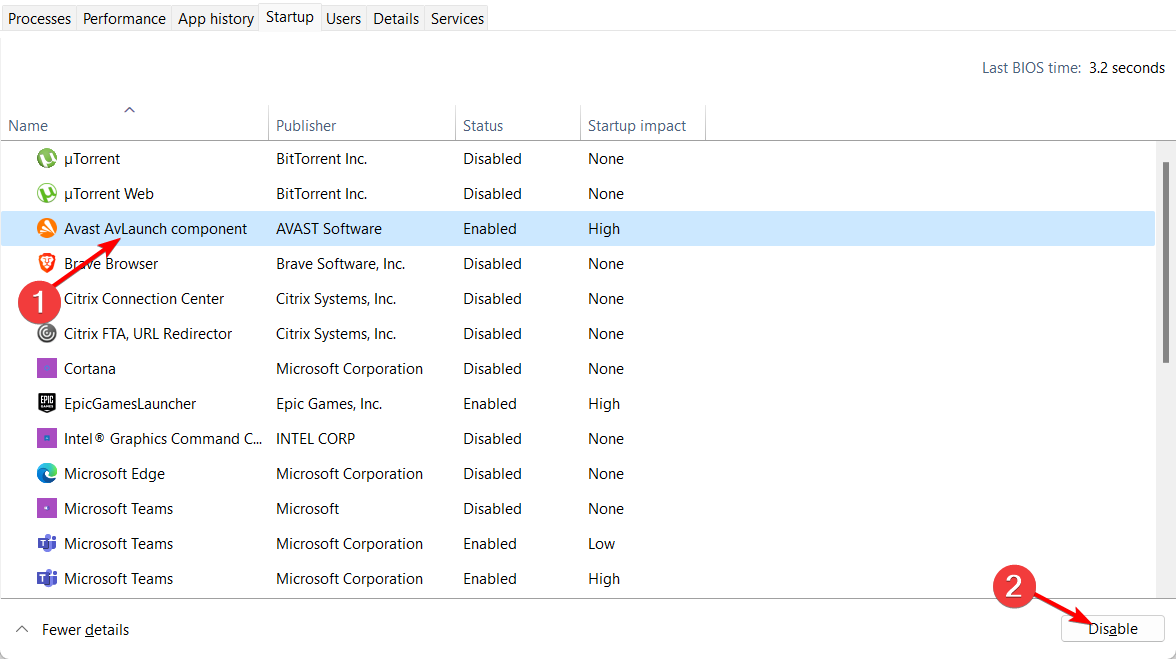Click the sort arrow above Name column
This screenshot has width=1176, height=659.
[129, 110]
